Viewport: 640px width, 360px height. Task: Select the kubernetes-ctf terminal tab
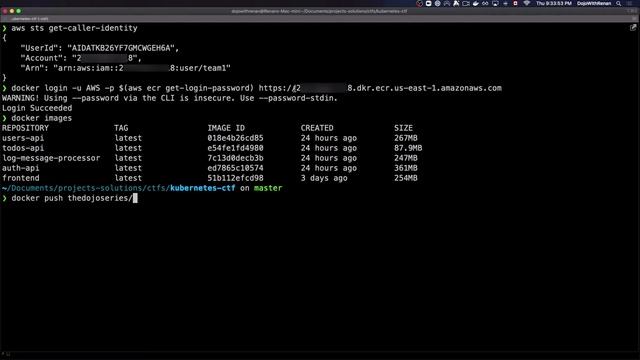coord(29,19)
